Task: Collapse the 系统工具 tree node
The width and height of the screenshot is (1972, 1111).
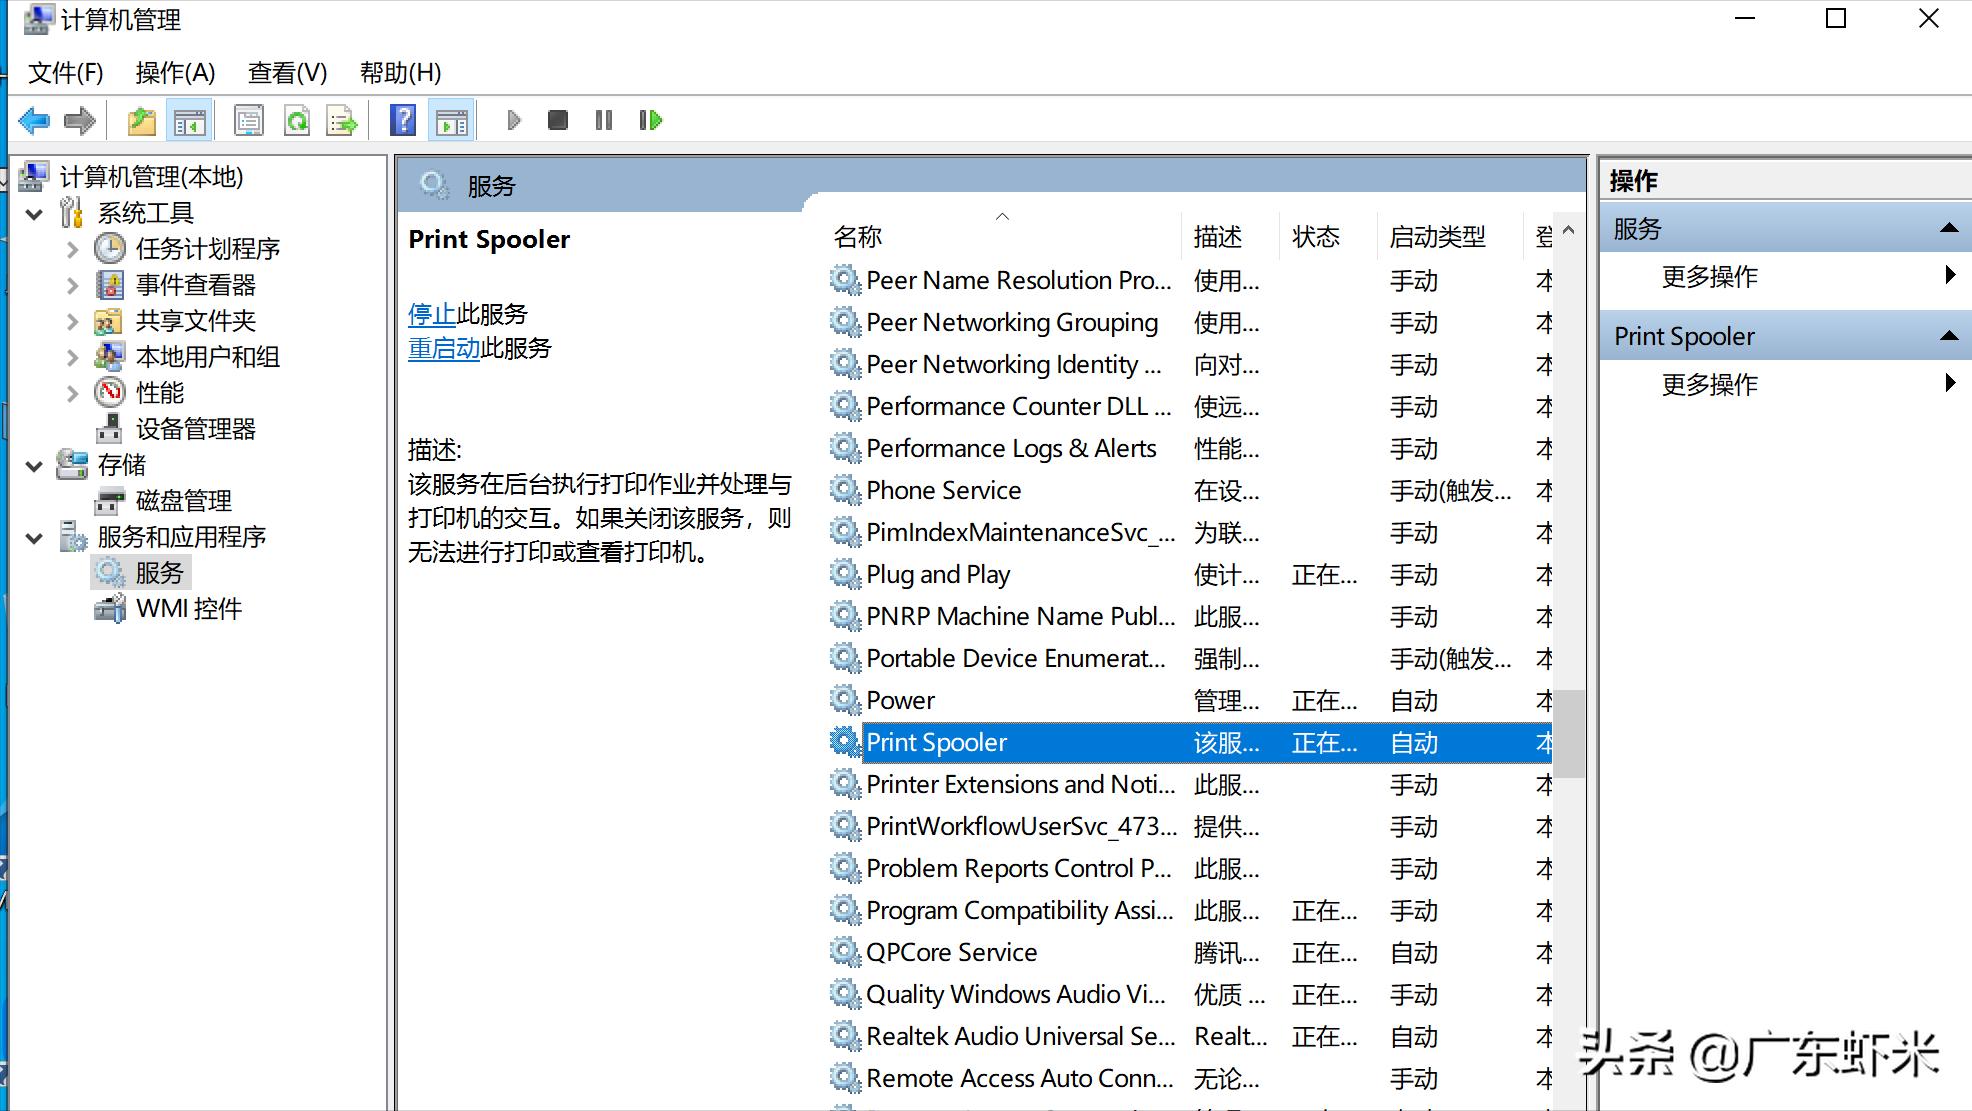Action: (34, 213)
